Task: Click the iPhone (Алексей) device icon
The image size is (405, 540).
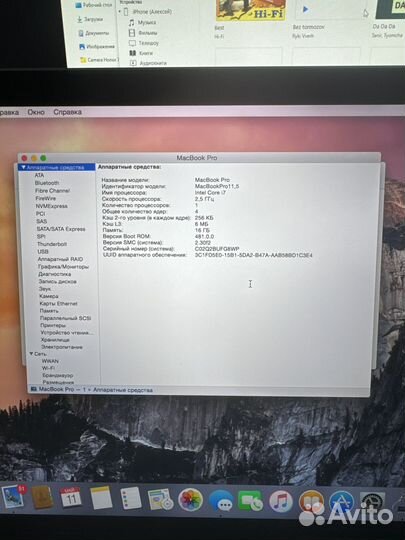Action: tap(126, 12)
